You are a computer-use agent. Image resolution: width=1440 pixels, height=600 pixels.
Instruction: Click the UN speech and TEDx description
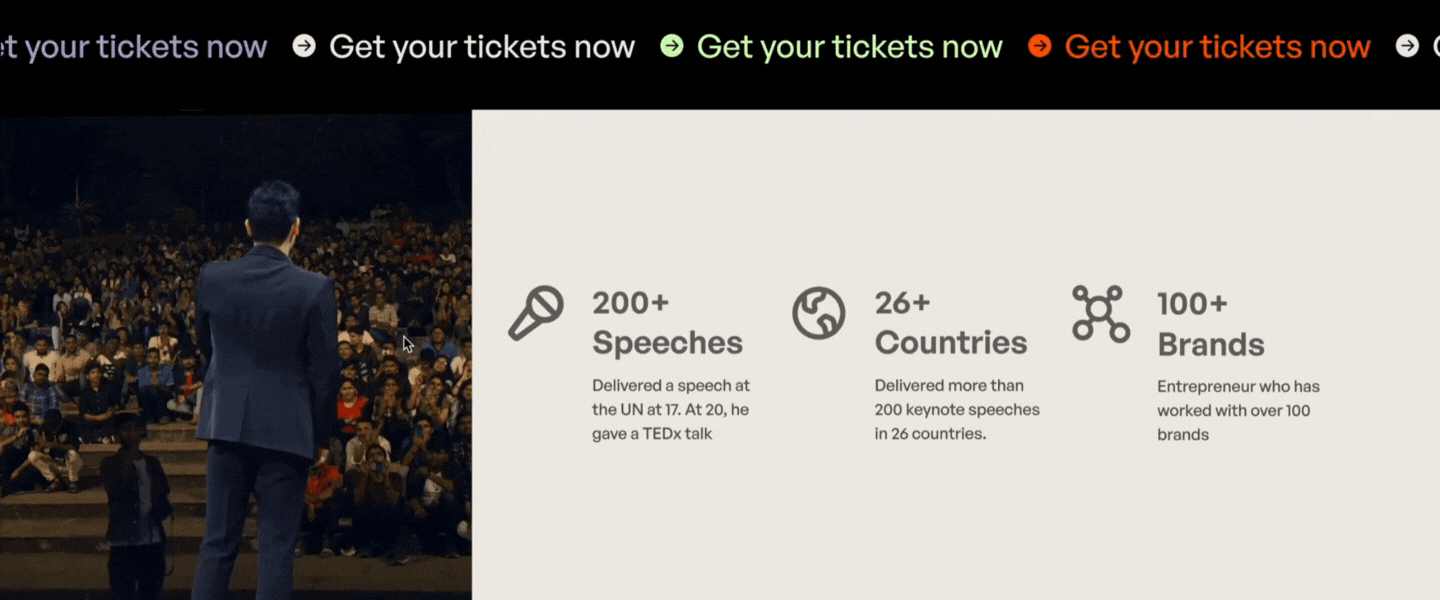pos(670,409)
